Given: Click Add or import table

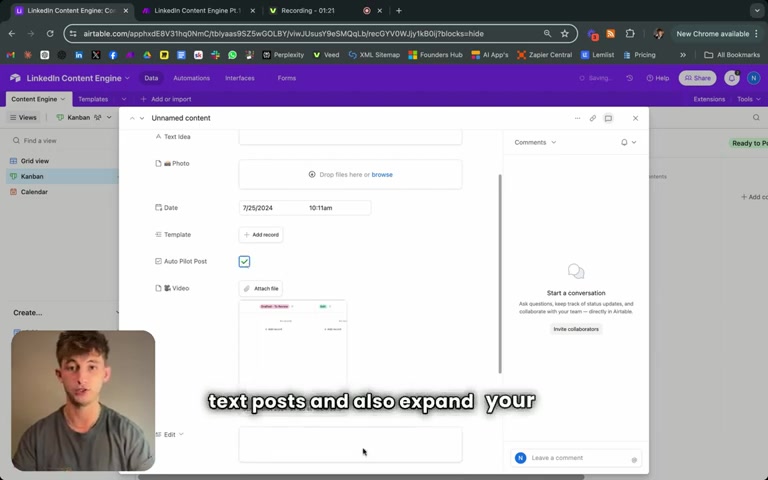Looking at the screenshot, I should (x=166, y=99).
